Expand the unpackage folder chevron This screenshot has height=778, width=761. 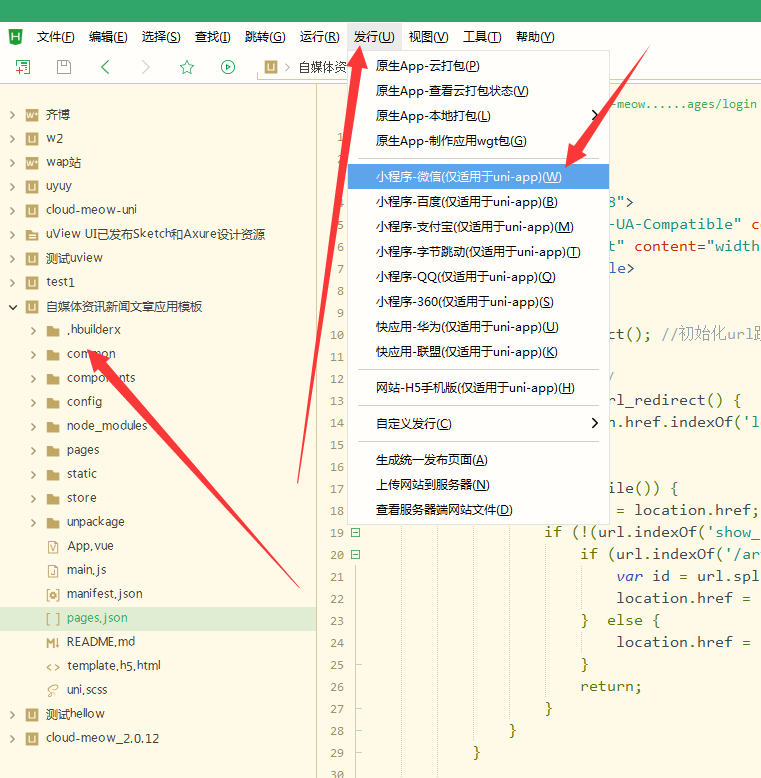(x=33, y=522)
